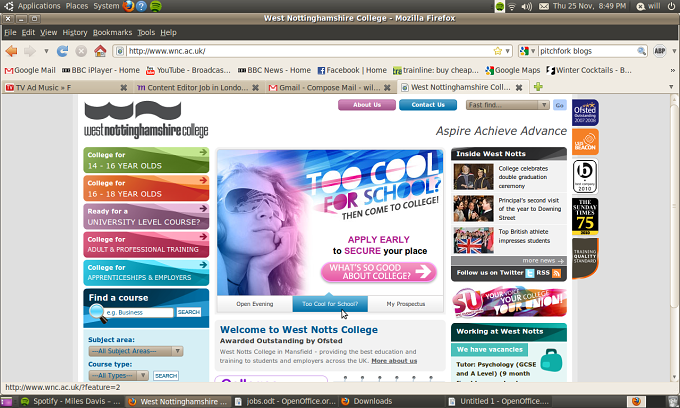
Task: Open the History menu
Action: pyautogui.click(x=75, y=33)
